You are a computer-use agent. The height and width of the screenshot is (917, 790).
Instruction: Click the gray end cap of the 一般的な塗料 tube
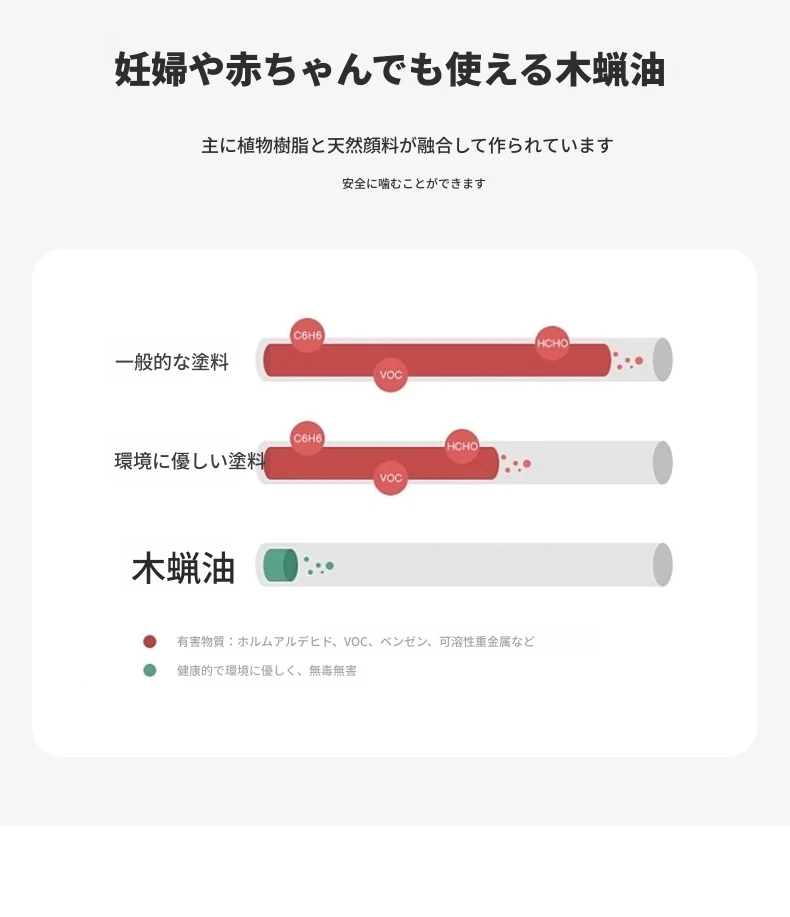[x=662, y=360]
